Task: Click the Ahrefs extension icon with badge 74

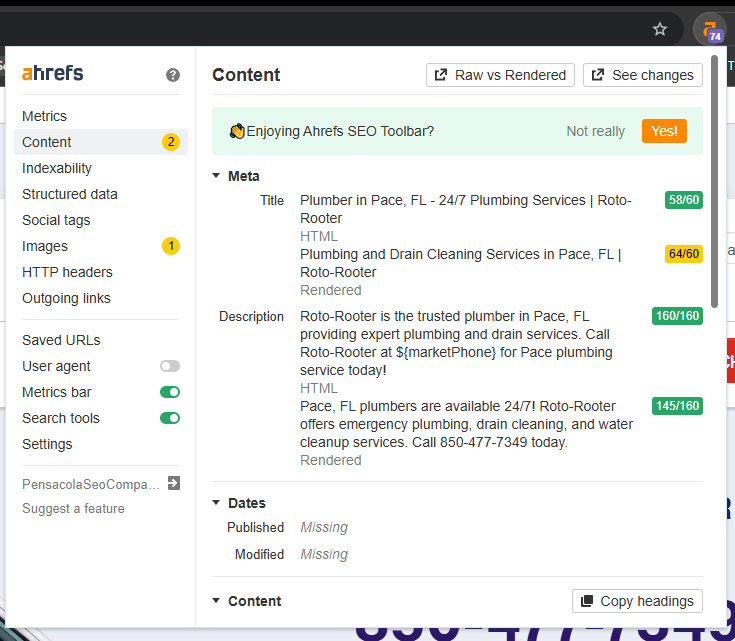Action: [710, 30]
